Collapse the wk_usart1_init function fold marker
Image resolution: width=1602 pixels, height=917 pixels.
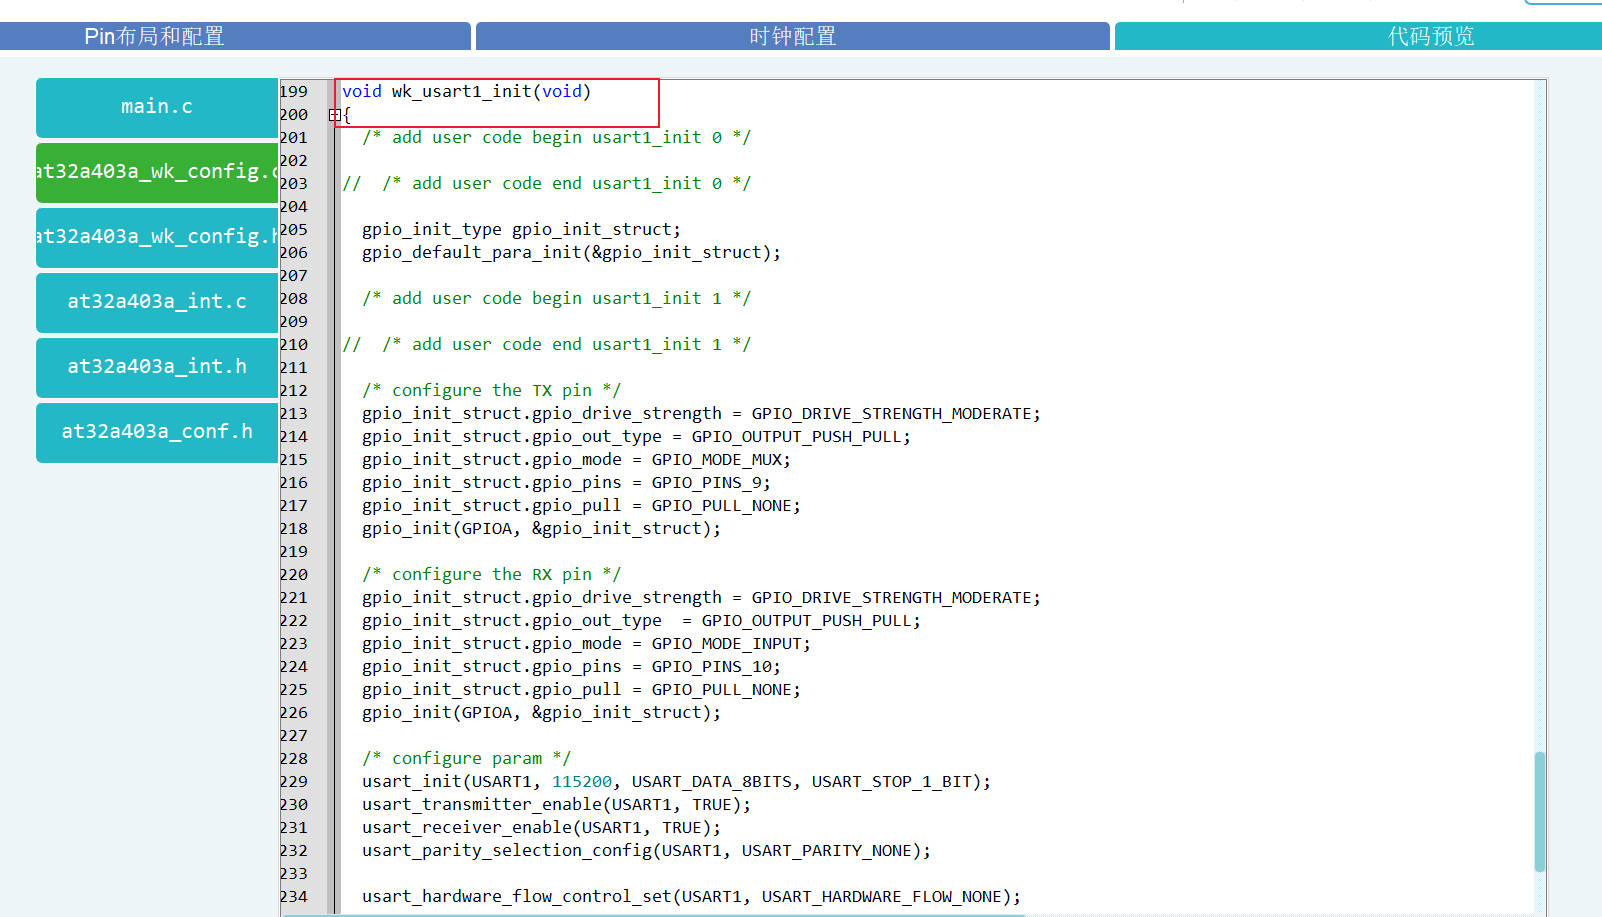[335, 115]
